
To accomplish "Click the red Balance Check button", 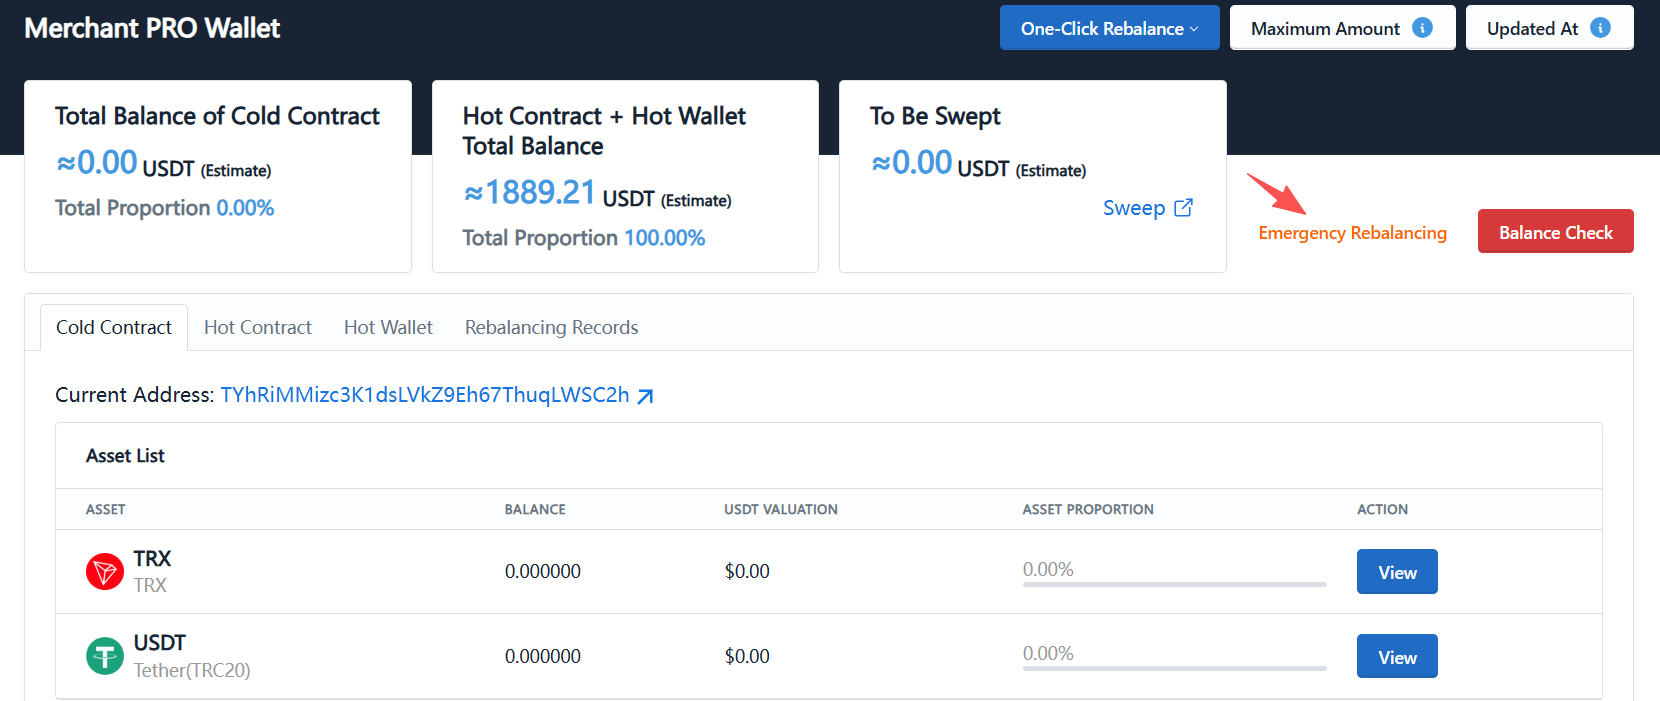I will click(1555, 232).
